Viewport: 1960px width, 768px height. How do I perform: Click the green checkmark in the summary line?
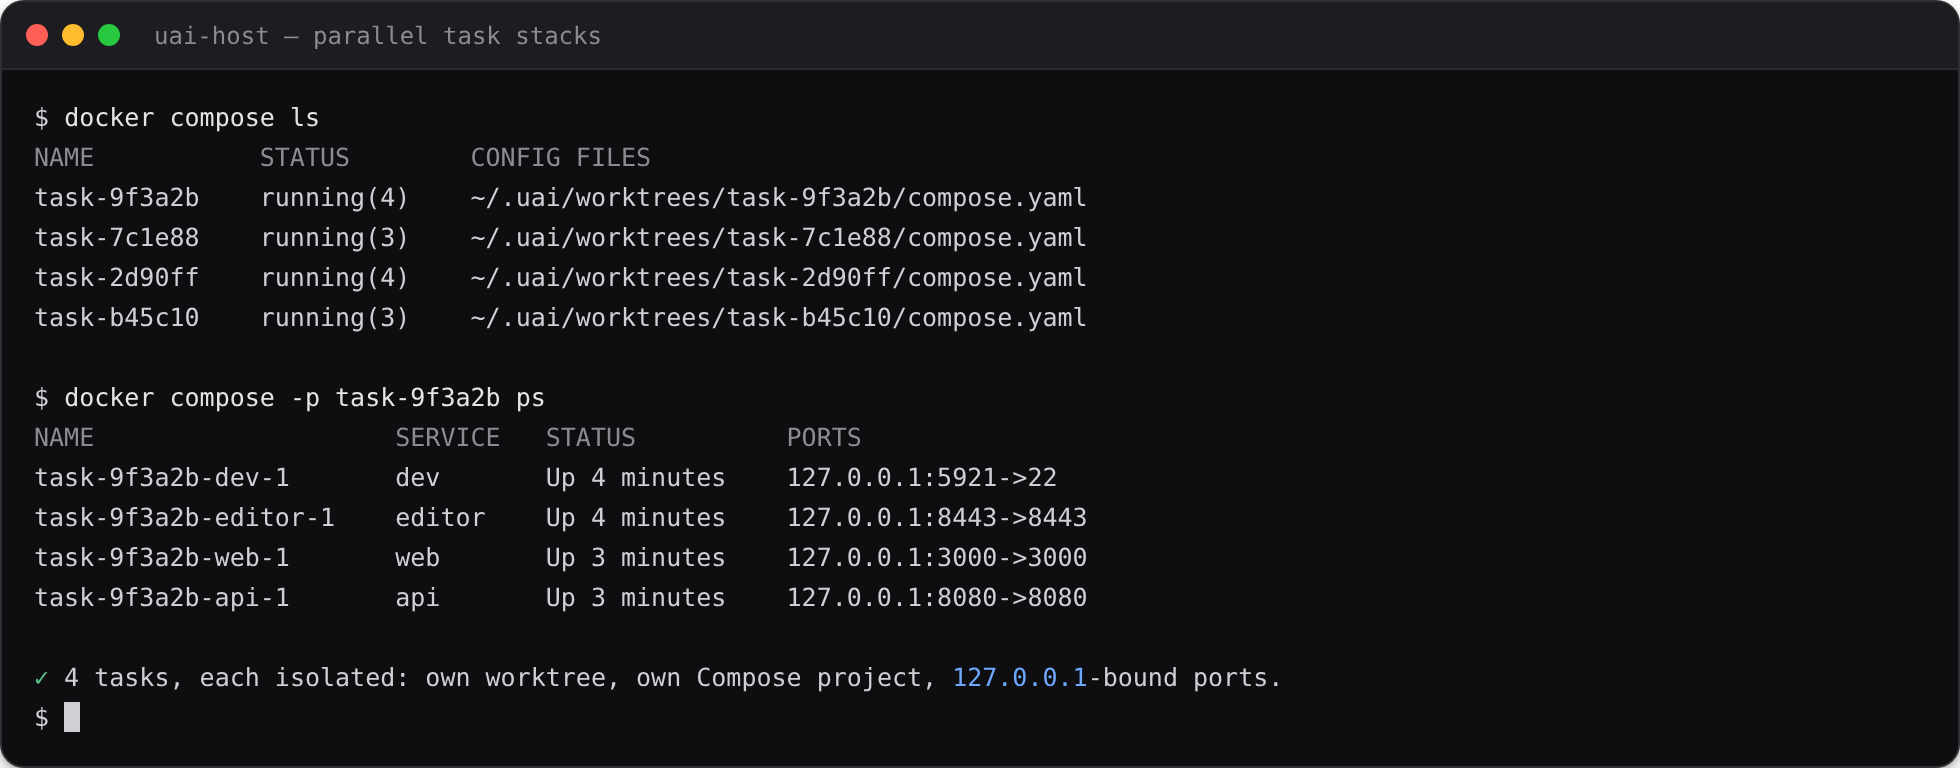(x=41, y=678)
